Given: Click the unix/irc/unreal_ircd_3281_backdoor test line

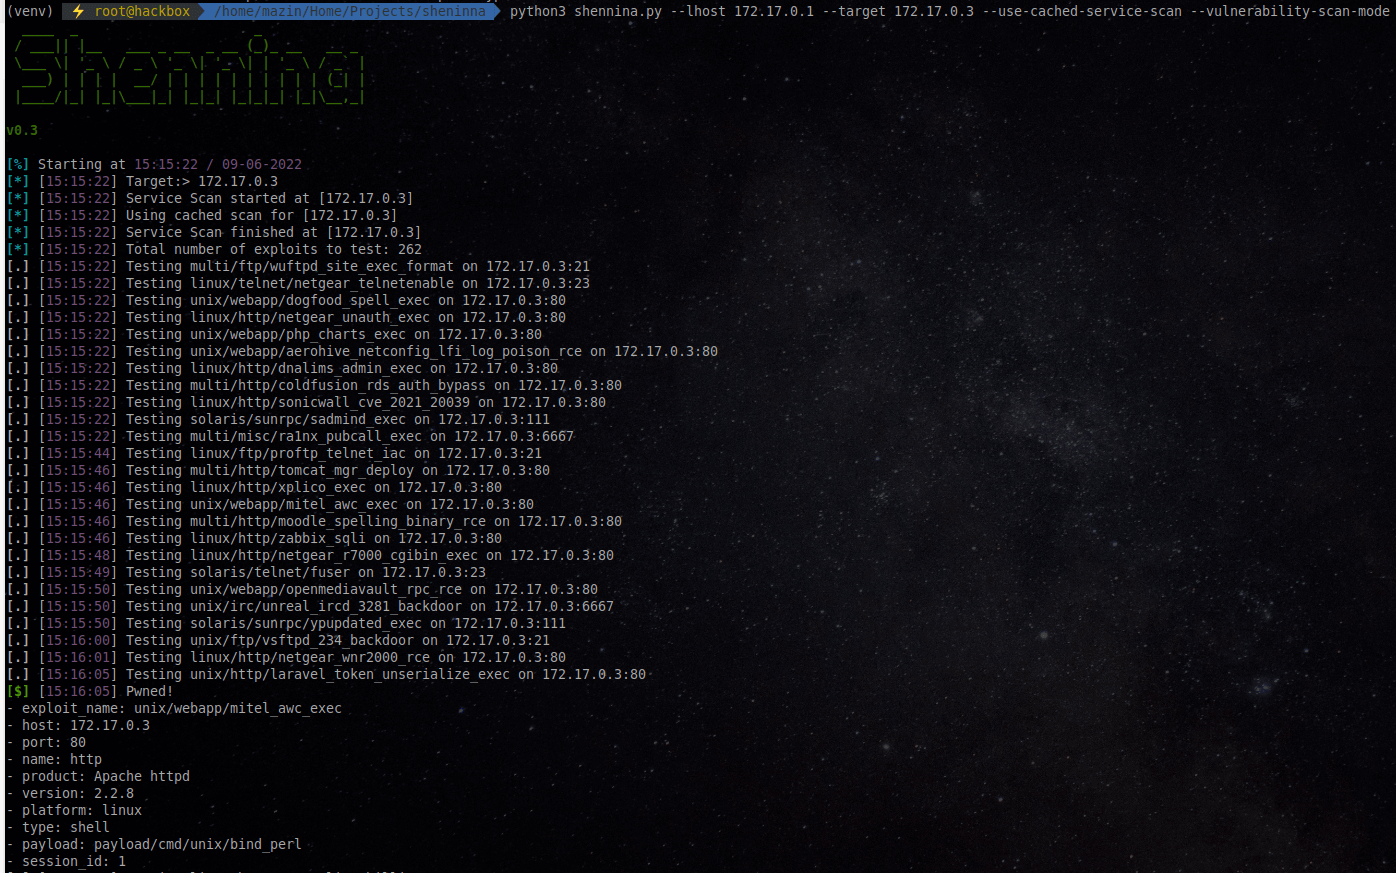Looking at the screenshot, I should (310, 606).
